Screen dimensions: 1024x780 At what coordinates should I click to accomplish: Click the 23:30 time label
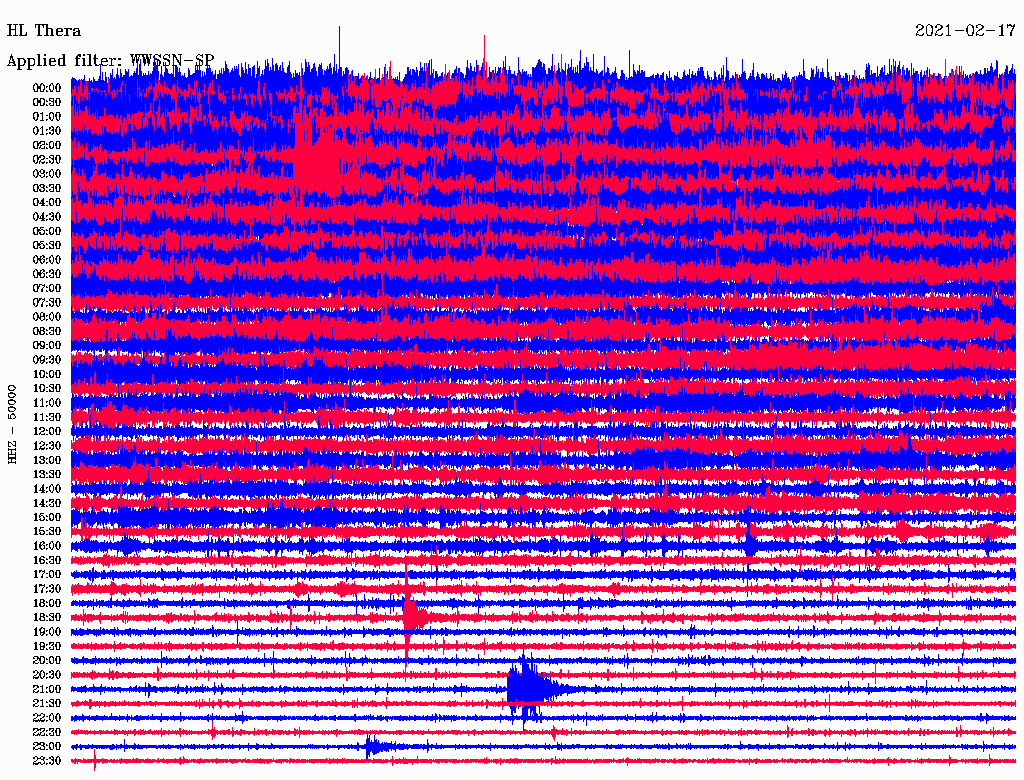(x=47, y=761)
